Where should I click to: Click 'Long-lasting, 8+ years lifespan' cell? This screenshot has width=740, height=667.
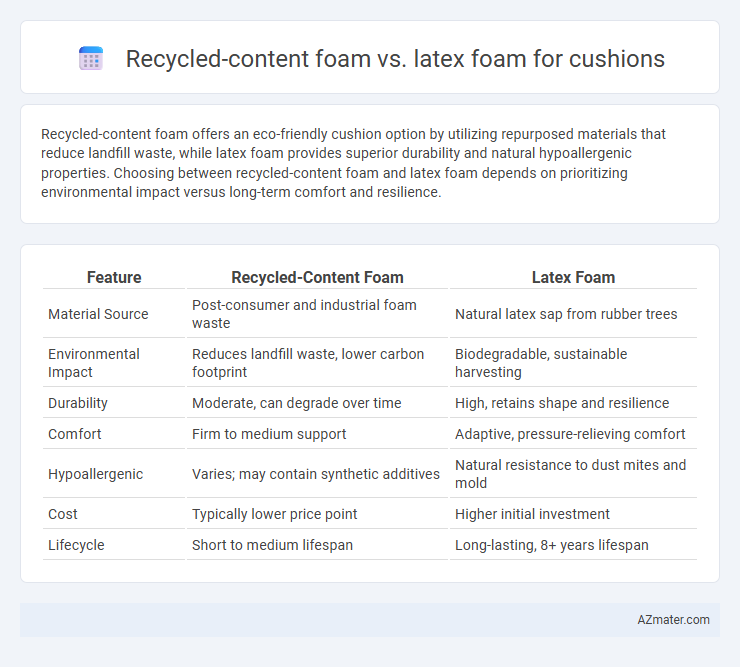[573, 545]
